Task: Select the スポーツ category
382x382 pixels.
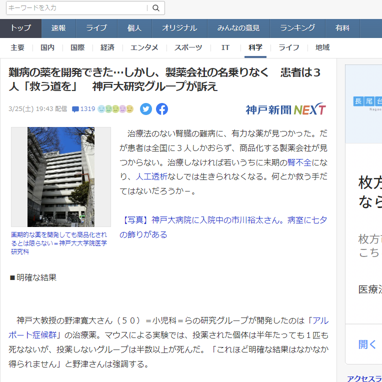Action: pyautogui.click(x=188, y=48)
